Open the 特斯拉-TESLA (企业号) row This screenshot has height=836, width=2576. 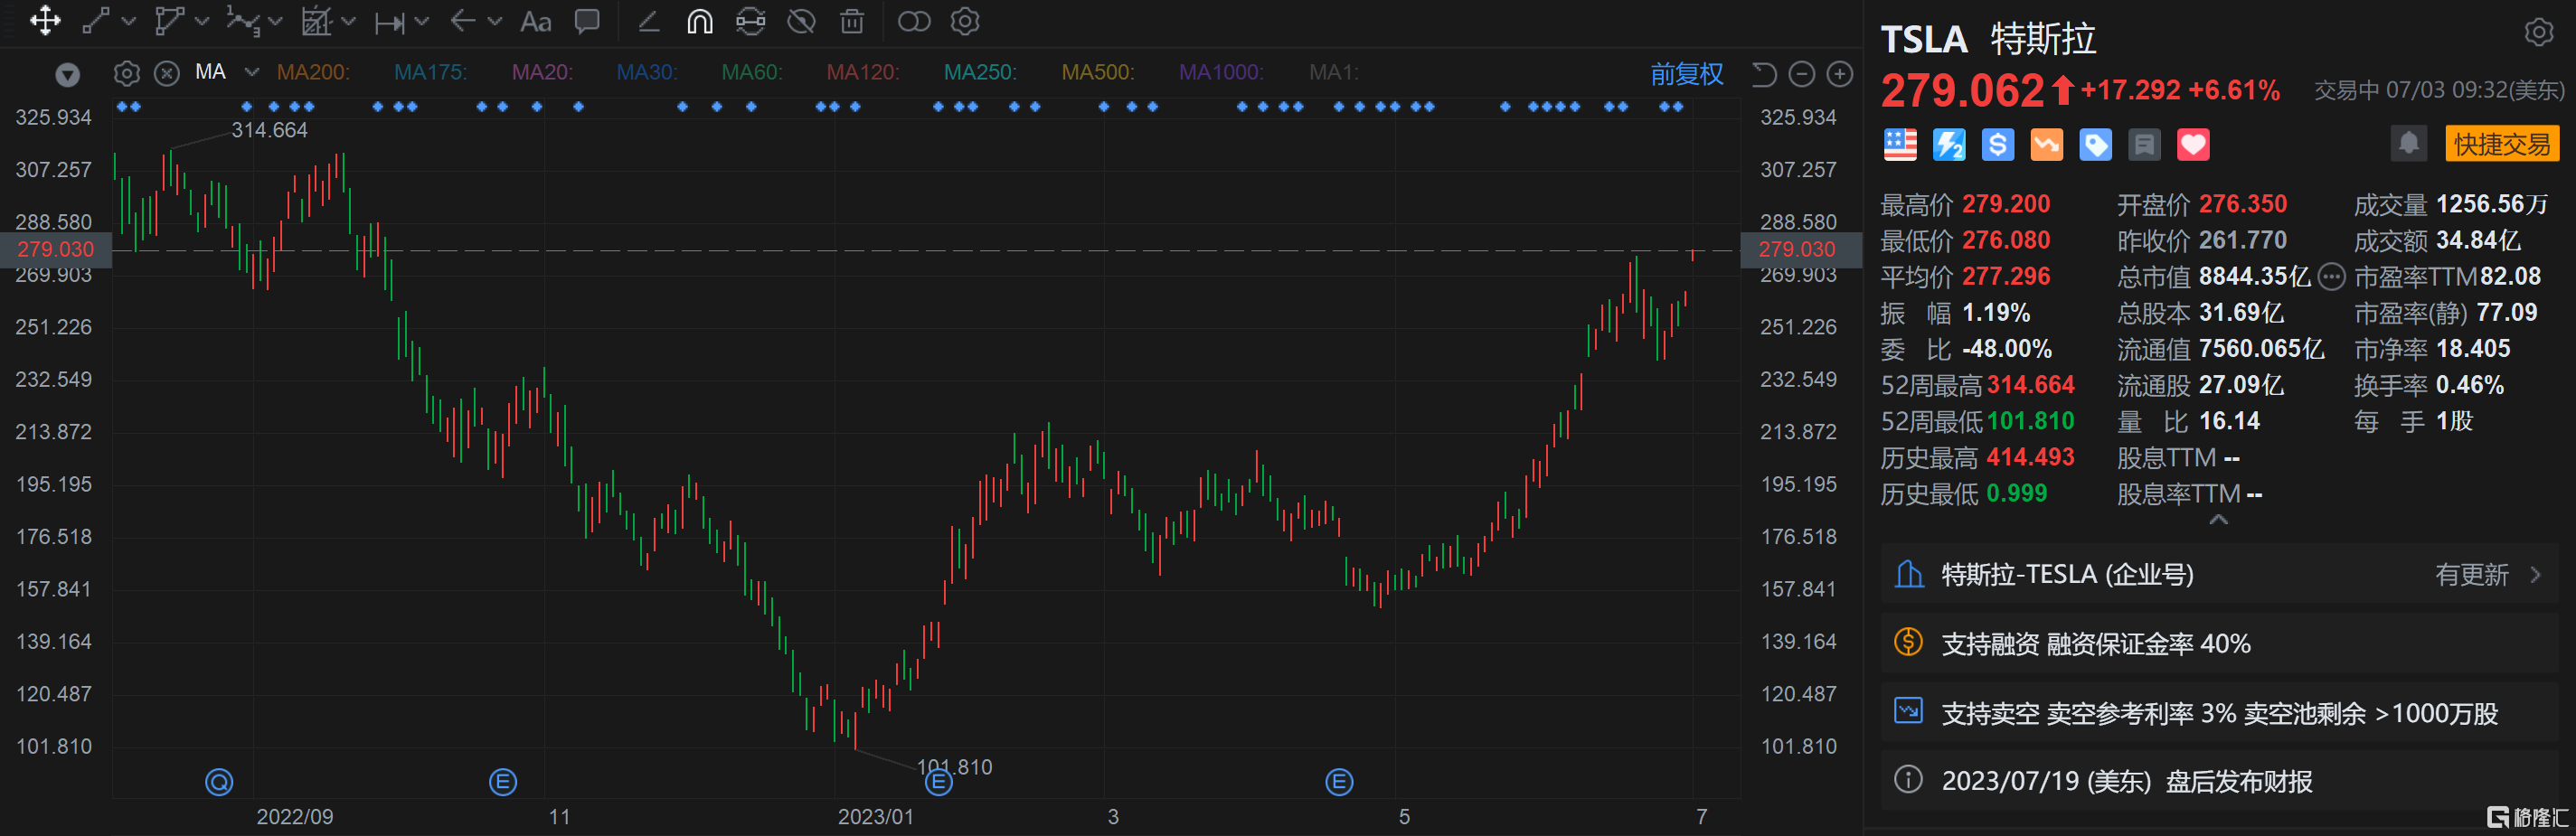pos(2219,574)
